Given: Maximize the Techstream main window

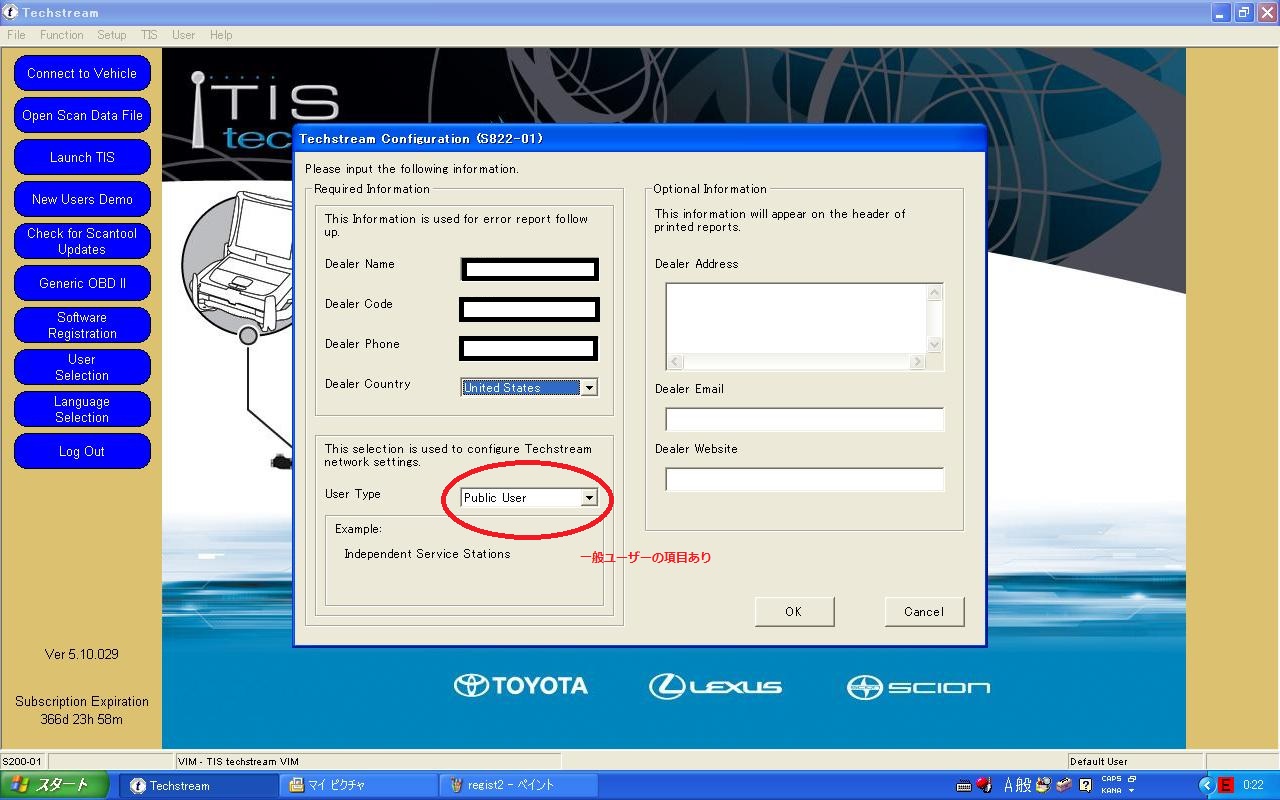Looking at the screenshot, I should coord(1243,13).
